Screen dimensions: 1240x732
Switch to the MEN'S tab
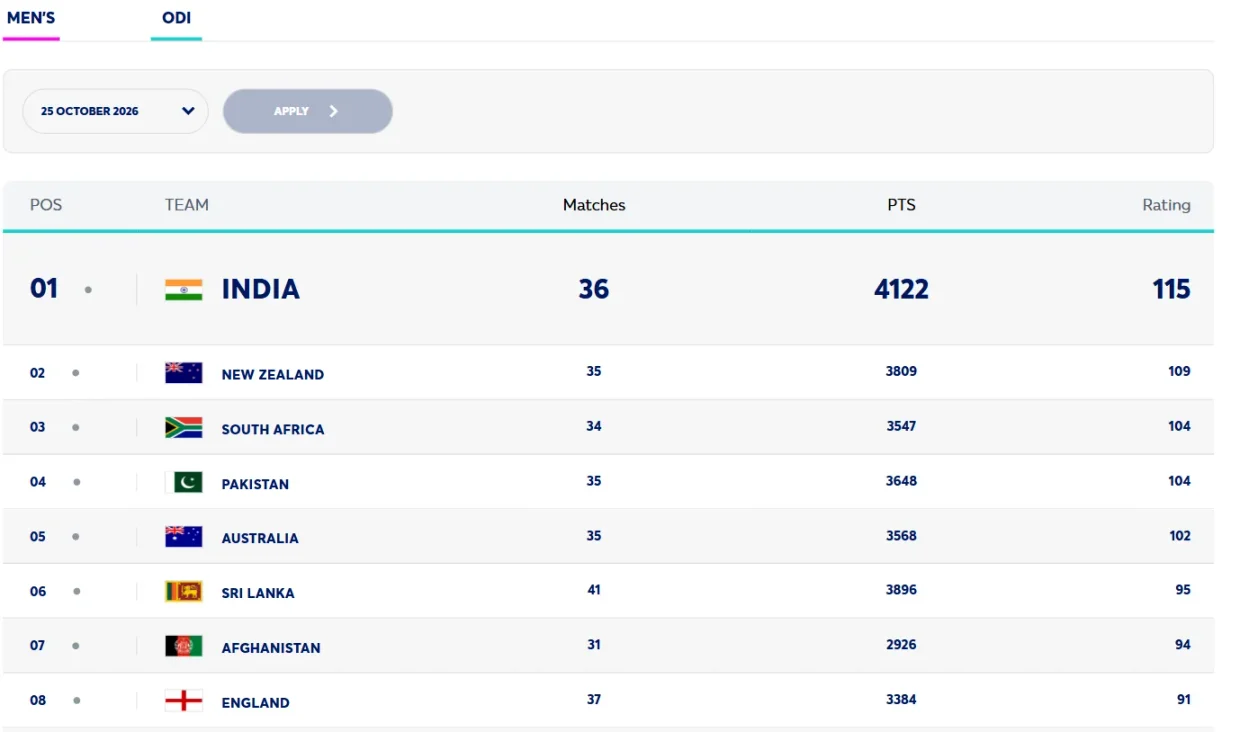pyautogui.click(x=31, y=18)
